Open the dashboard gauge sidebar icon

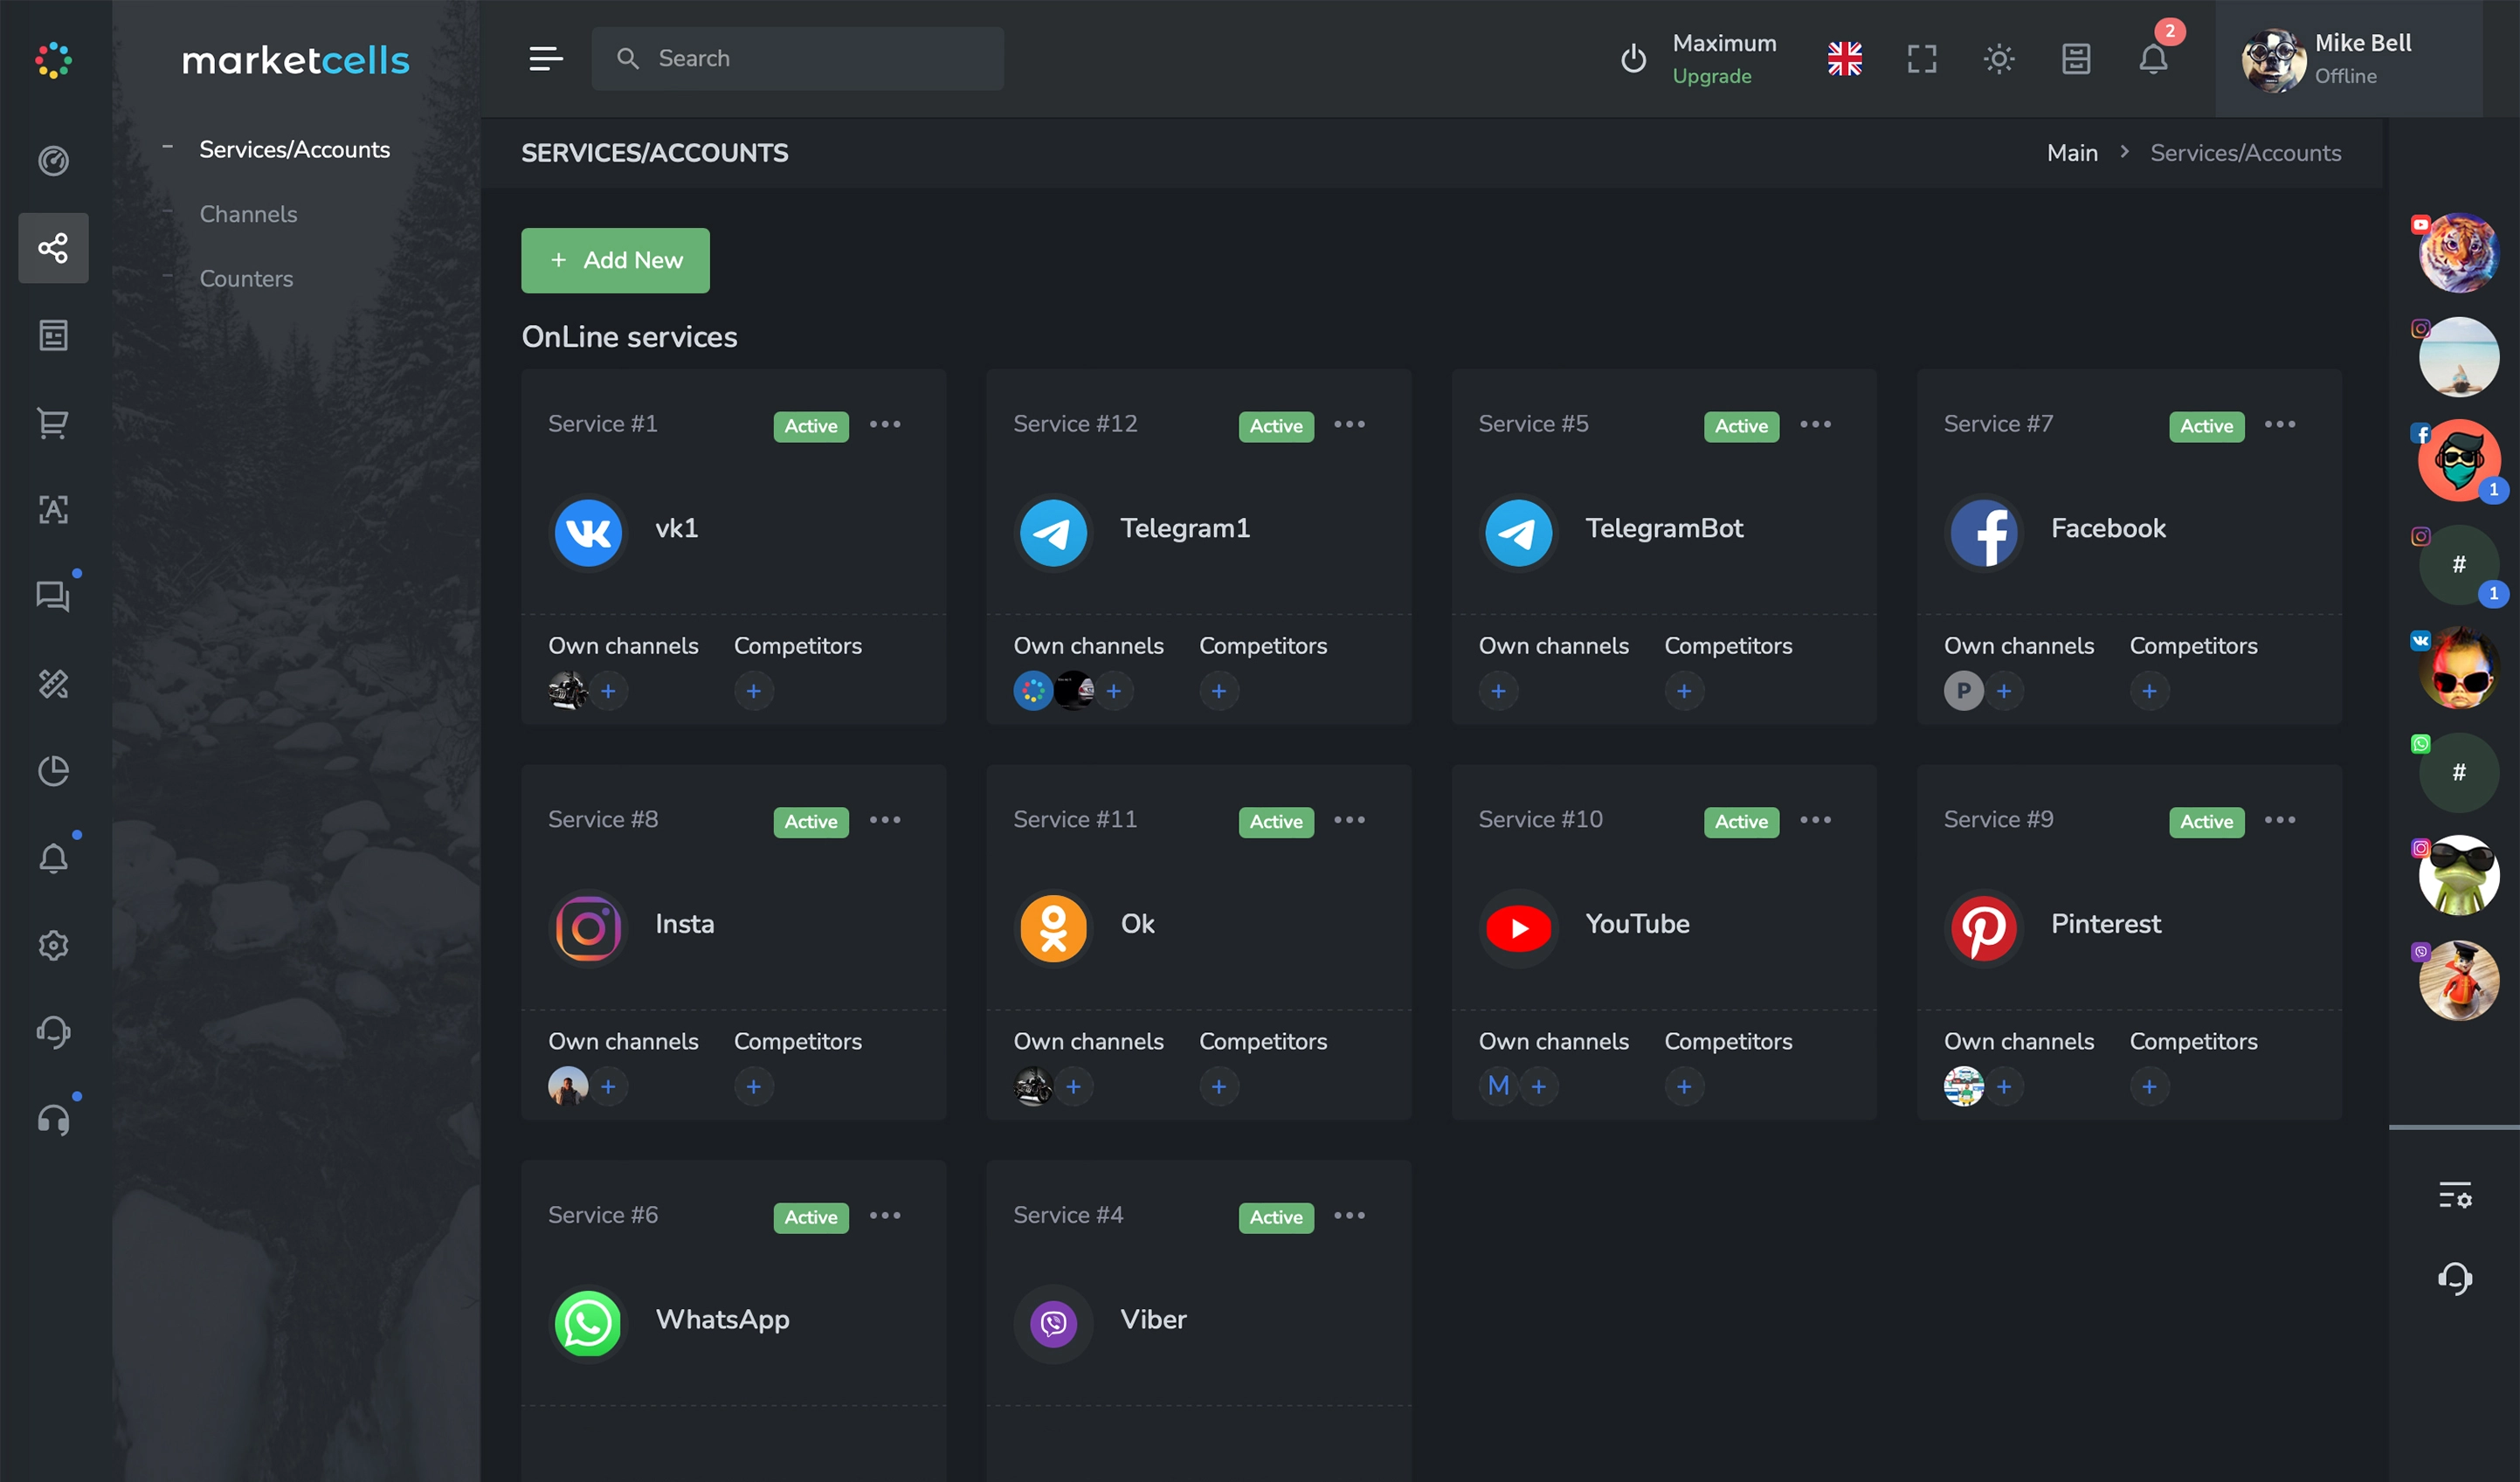pyautogui.click(x=53, y=161)
